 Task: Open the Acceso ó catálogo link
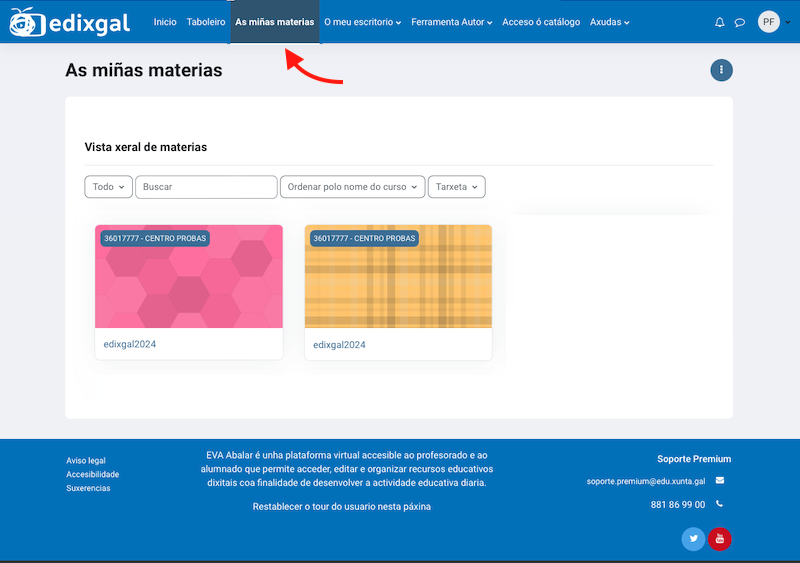pos(541,22)
